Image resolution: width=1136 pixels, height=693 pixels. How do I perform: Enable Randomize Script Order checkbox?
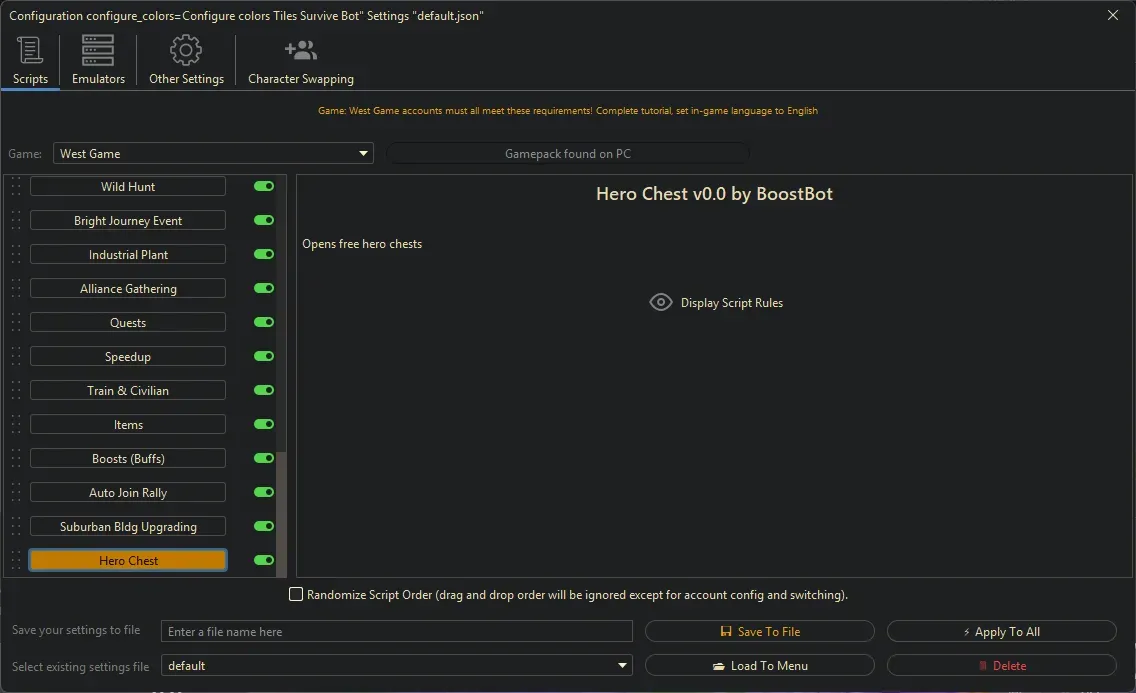[296, 594]
